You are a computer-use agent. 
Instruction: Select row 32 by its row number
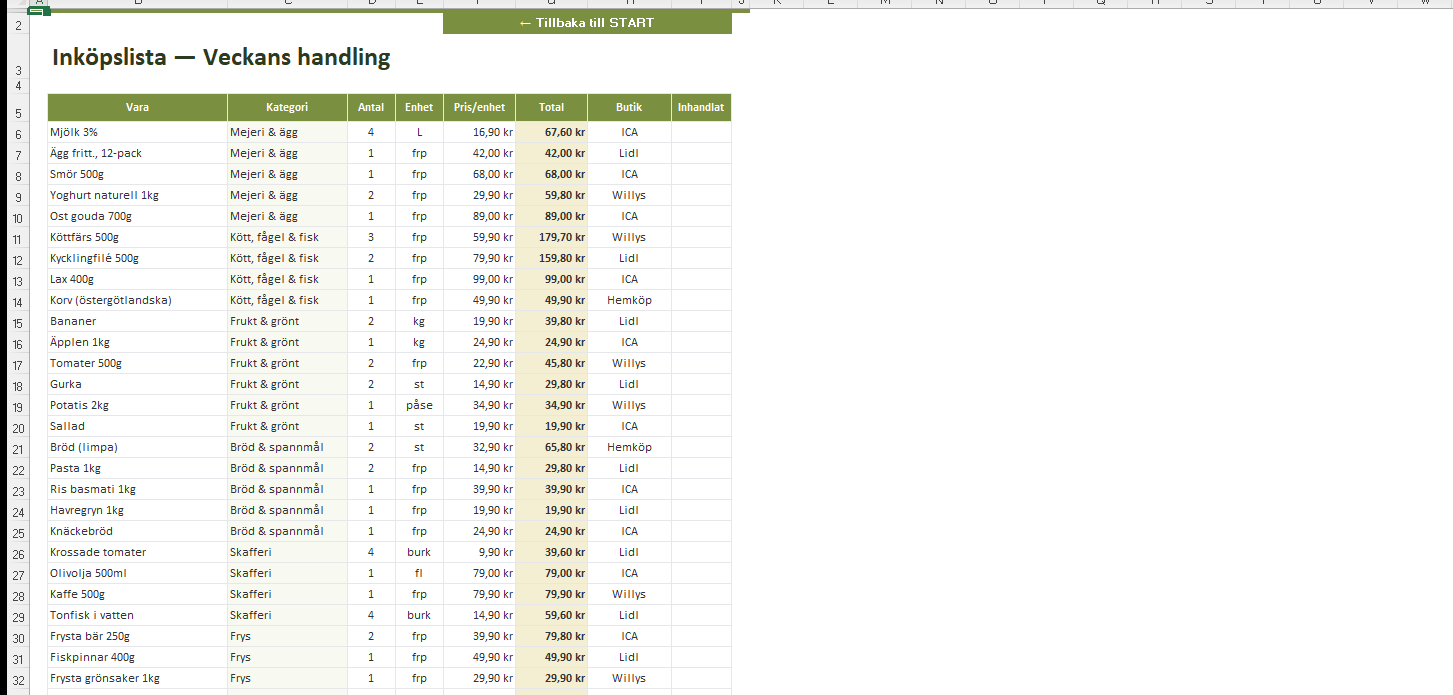point(17,678)
